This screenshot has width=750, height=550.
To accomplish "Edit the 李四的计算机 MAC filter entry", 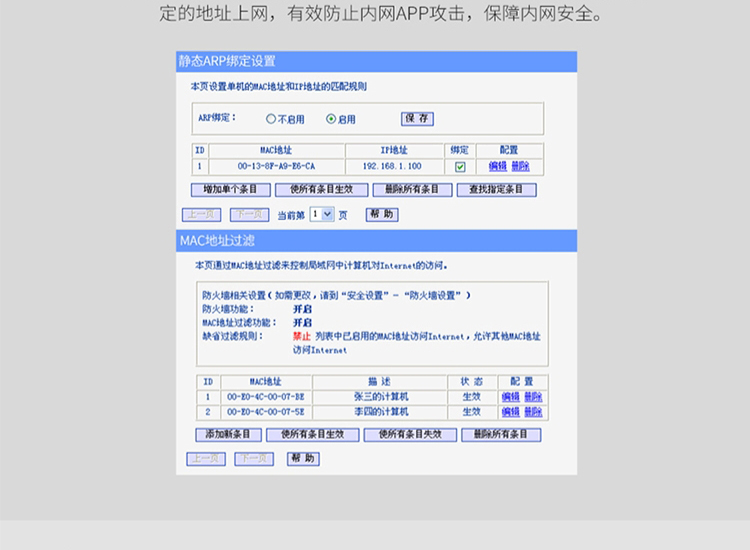I will pyautogui.click(x=510, y=412).
